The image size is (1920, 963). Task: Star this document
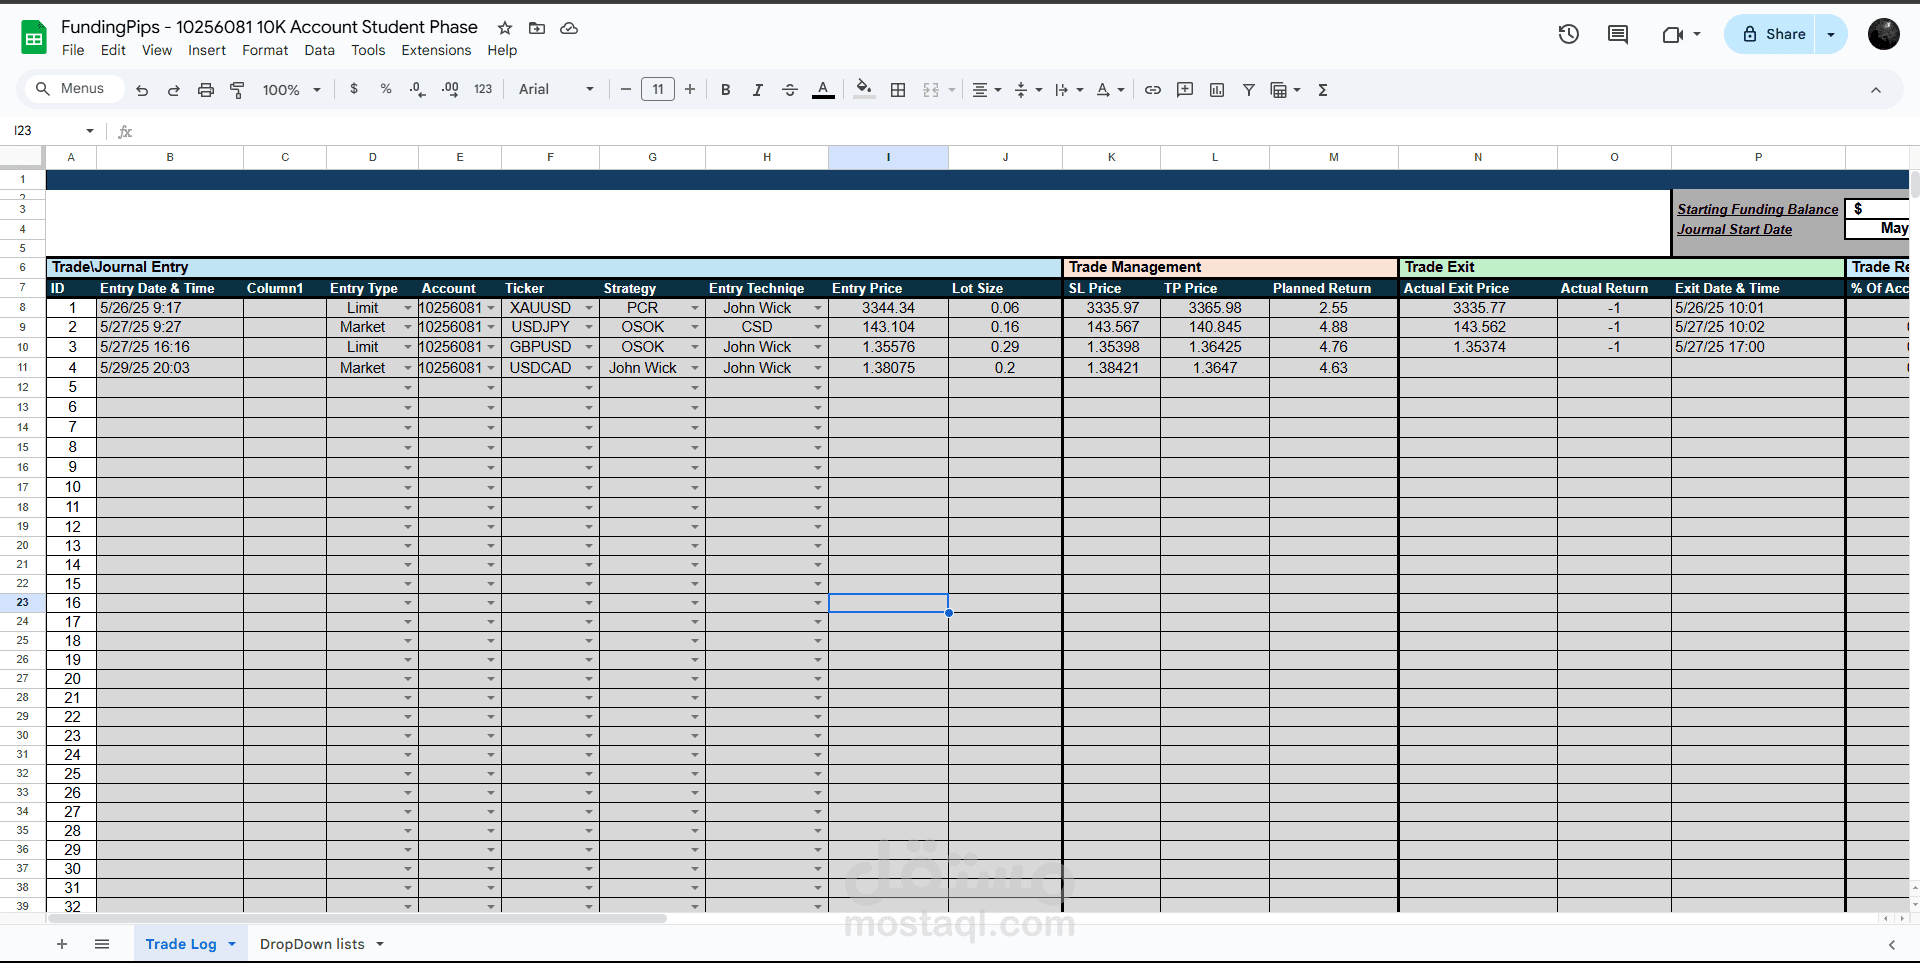click(505, 28)
